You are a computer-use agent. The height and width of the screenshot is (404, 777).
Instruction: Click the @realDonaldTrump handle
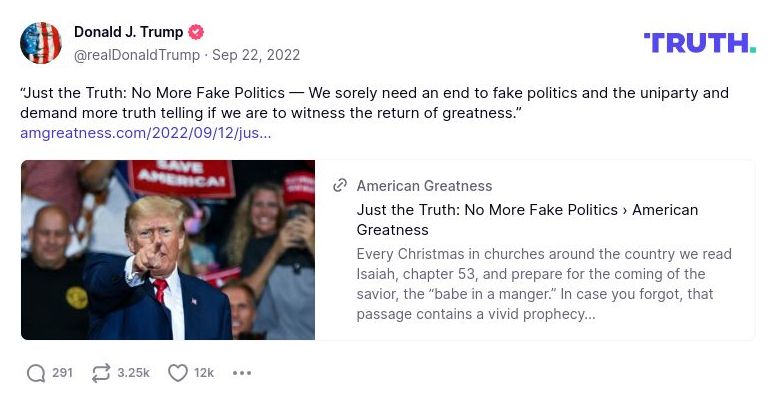coord(137,55)
